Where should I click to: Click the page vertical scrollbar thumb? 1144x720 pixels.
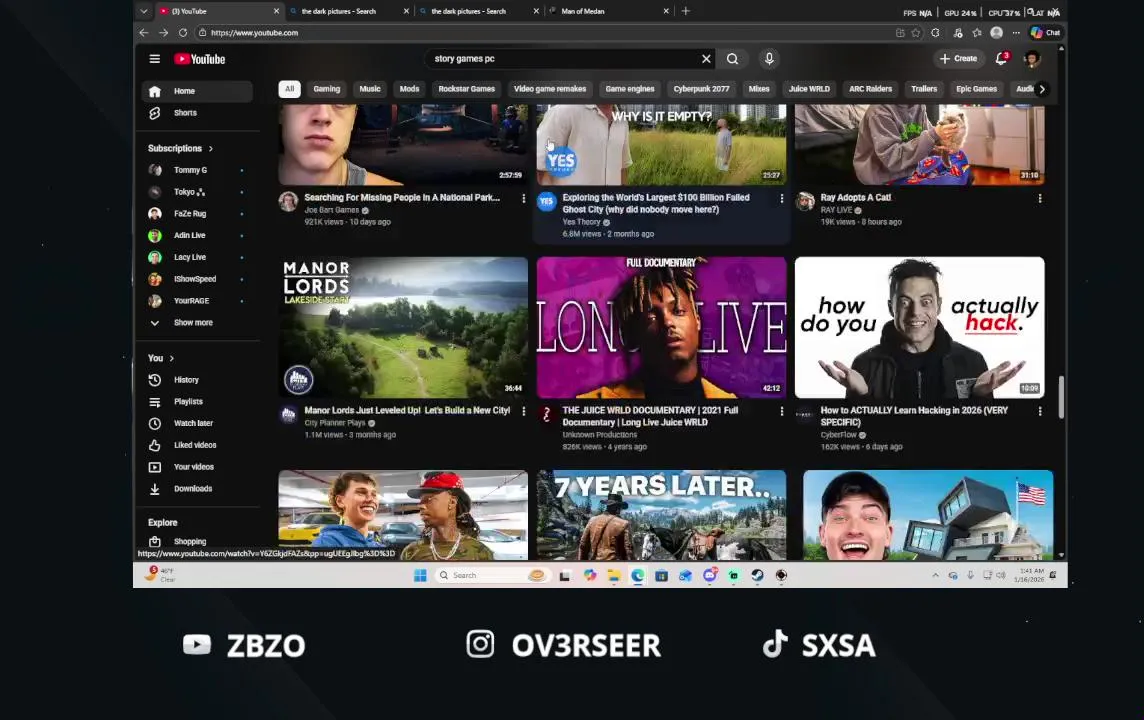click(x=1062, y=398)
